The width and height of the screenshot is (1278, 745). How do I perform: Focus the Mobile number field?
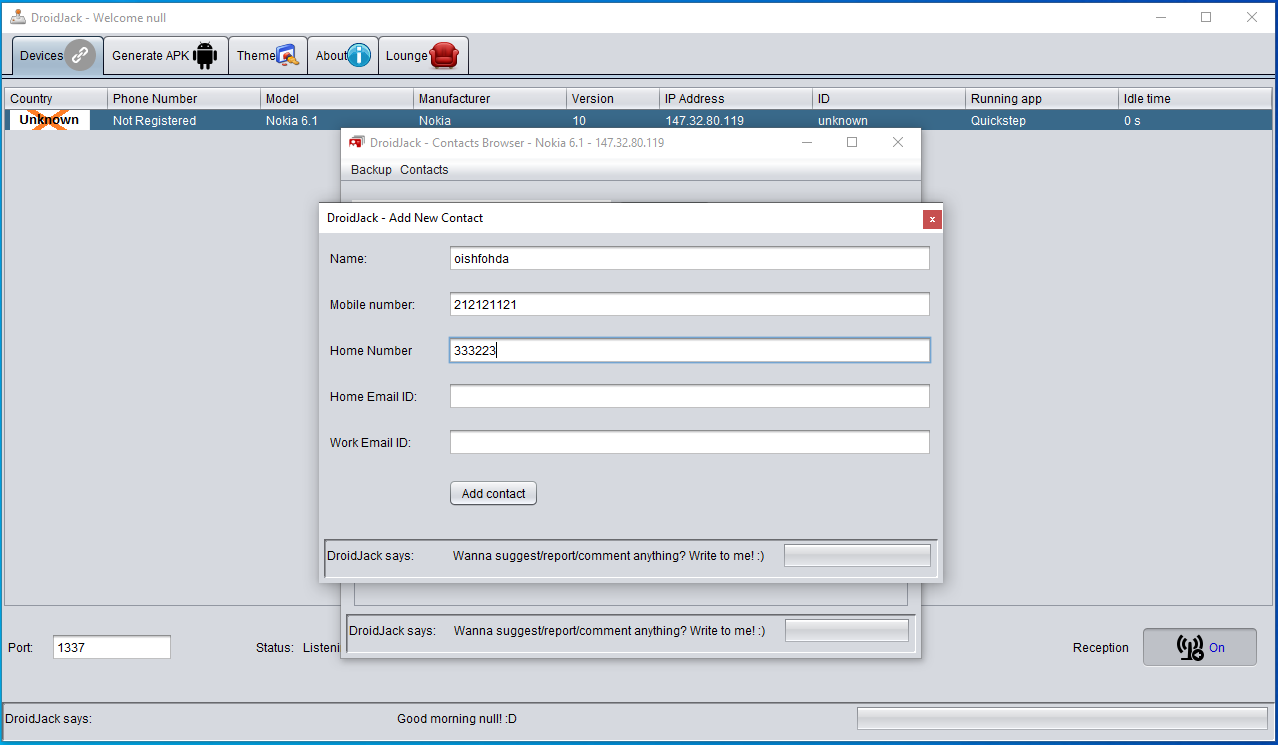(x=690, y=304)
